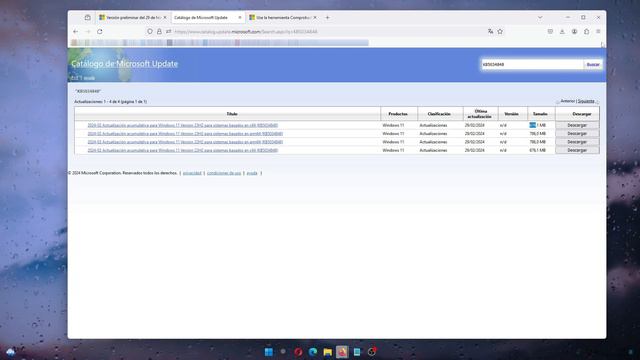Click the translate page icon in address bar
The height and width of the screenshot is (360, 640).
(x=490, y=31)
